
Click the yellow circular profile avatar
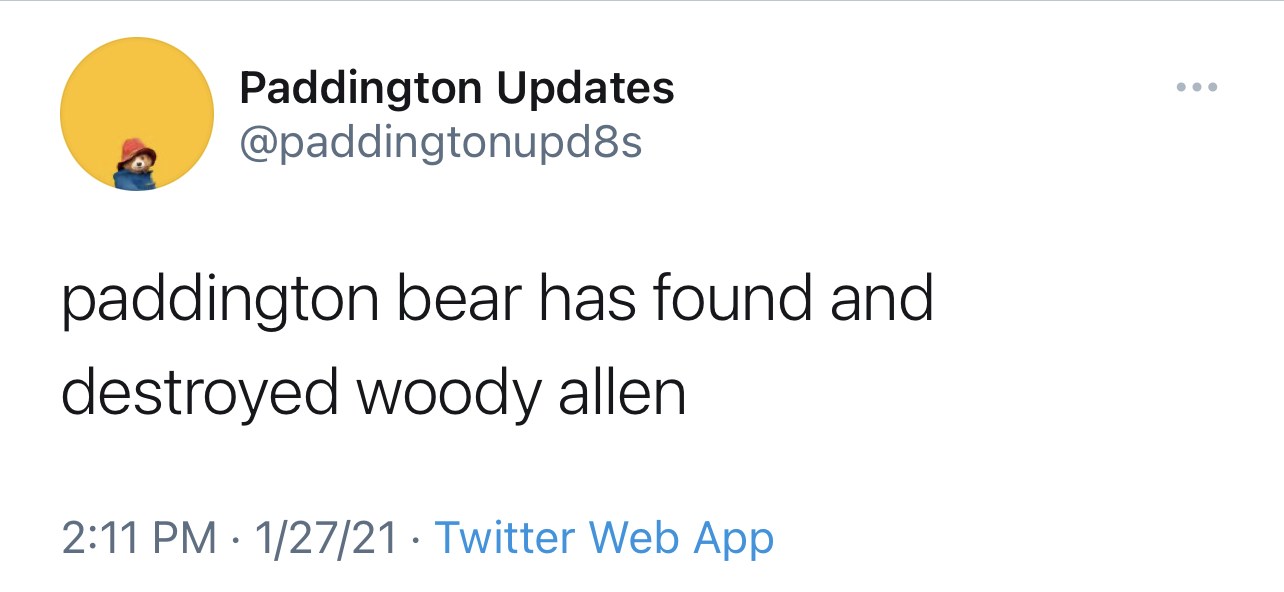137,114
